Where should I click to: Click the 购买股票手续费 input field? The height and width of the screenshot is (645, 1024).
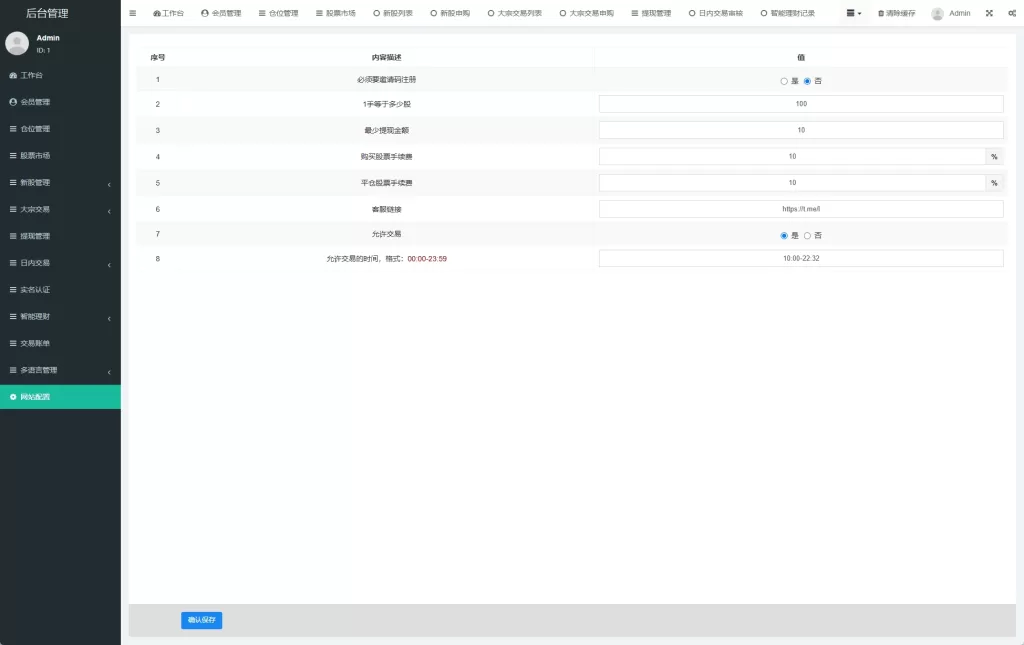point(792,156)
